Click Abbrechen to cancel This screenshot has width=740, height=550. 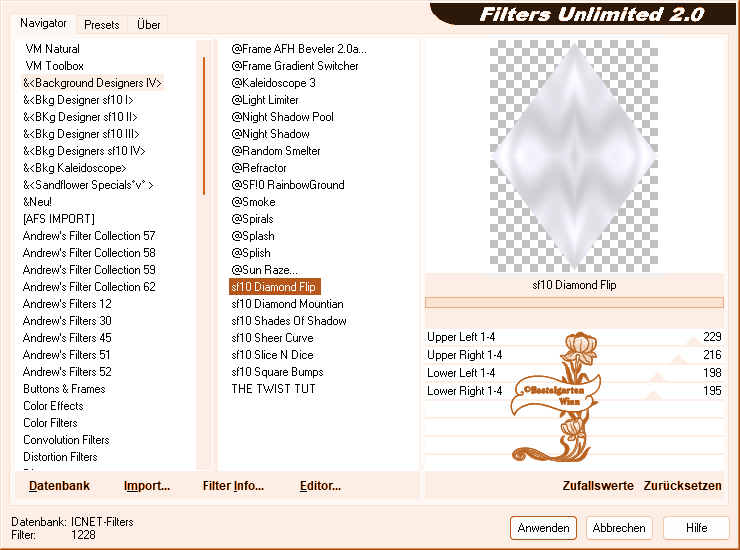[619, 528]
